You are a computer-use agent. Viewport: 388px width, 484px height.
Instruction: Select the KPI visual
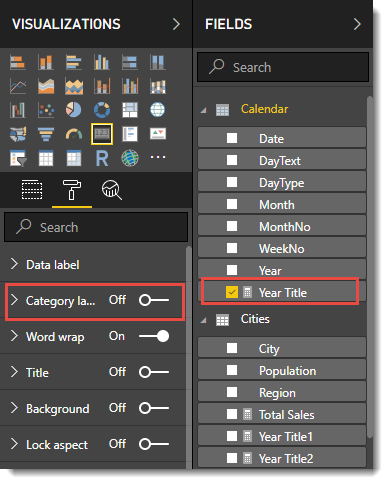pyautogui.click(x=158, y=134)
